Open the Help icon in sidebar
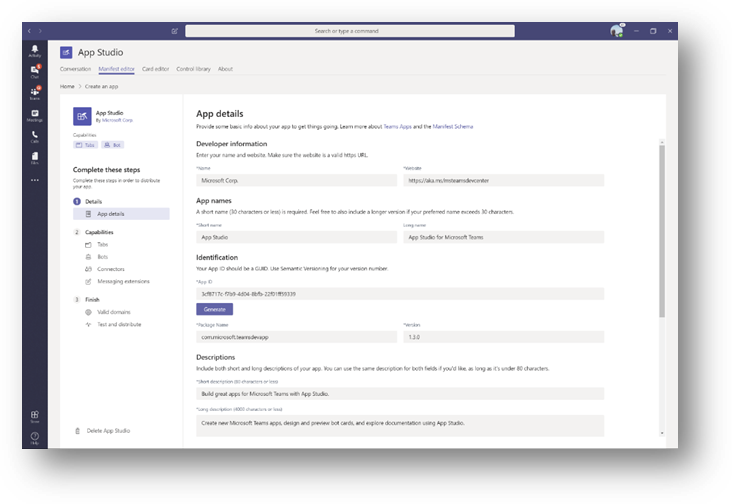The height and width of the screenshot is (504, 732). 35,438
